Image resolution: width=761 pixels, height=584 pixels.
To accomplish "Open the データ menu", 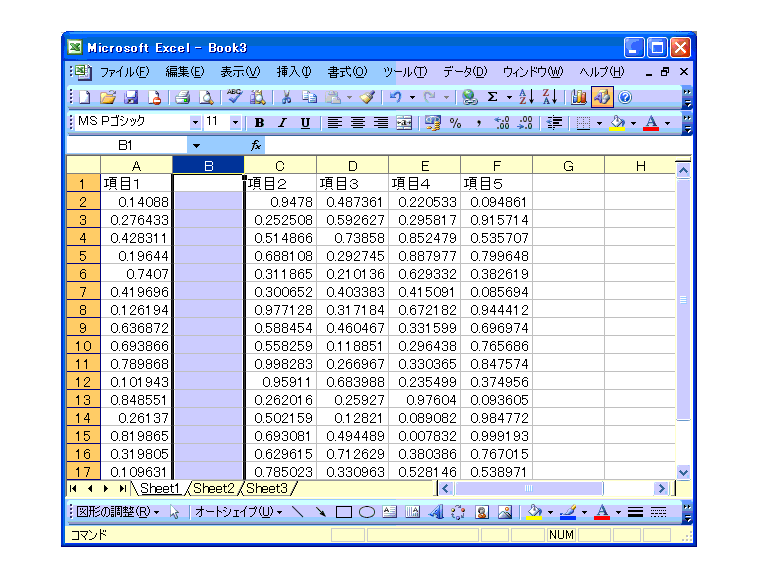I will [464, 72].
